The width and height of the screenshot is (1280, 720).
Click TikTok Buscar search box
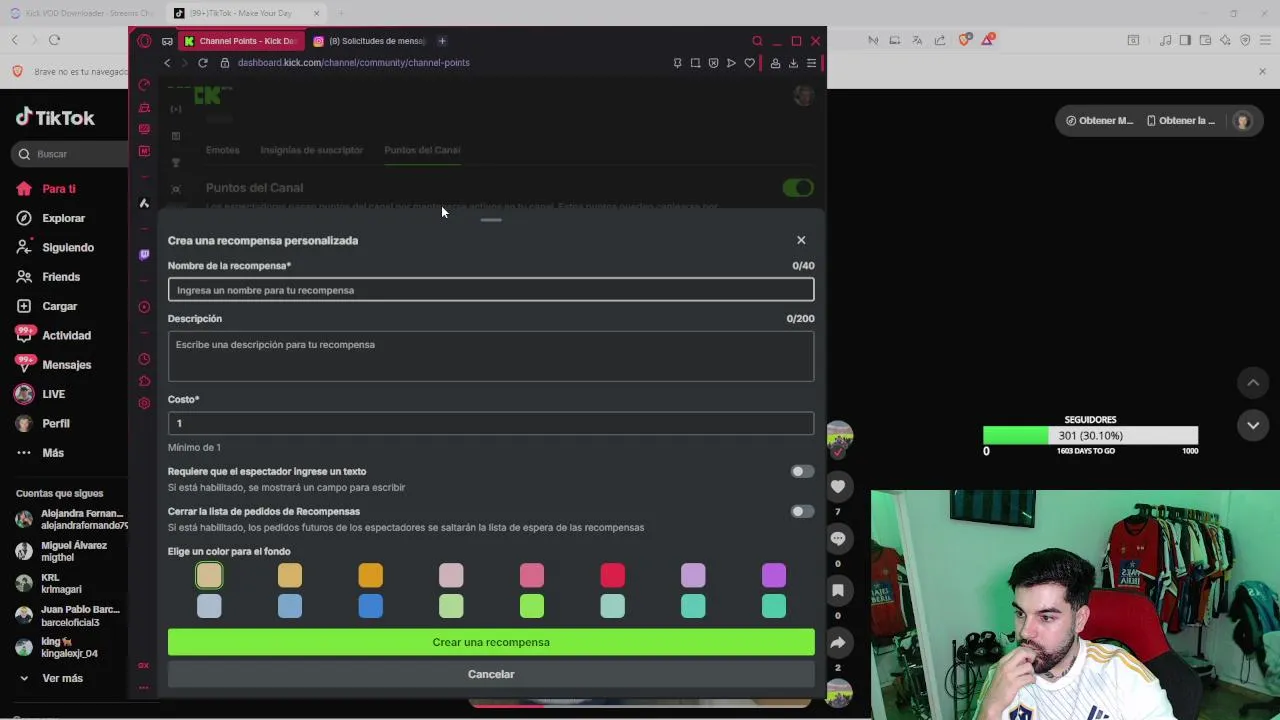[x=70, y=154]
